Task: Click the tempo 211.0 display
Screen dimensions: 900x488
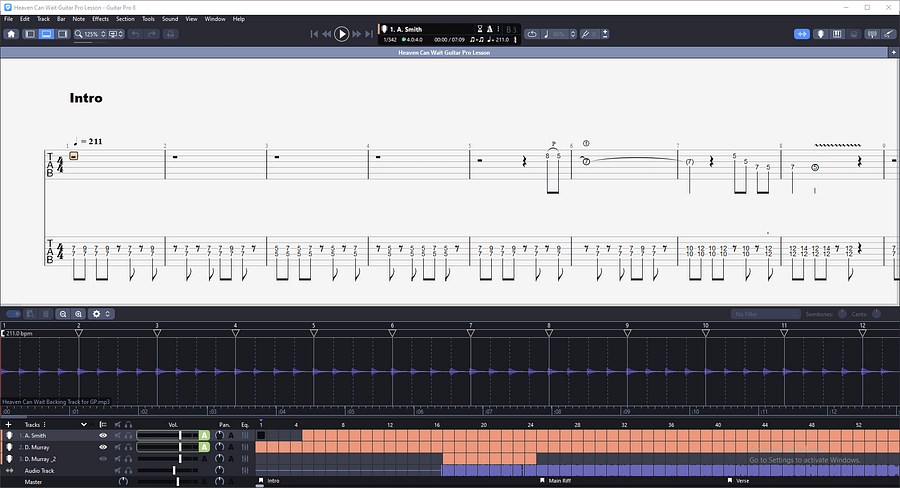Action: [498, 40]
